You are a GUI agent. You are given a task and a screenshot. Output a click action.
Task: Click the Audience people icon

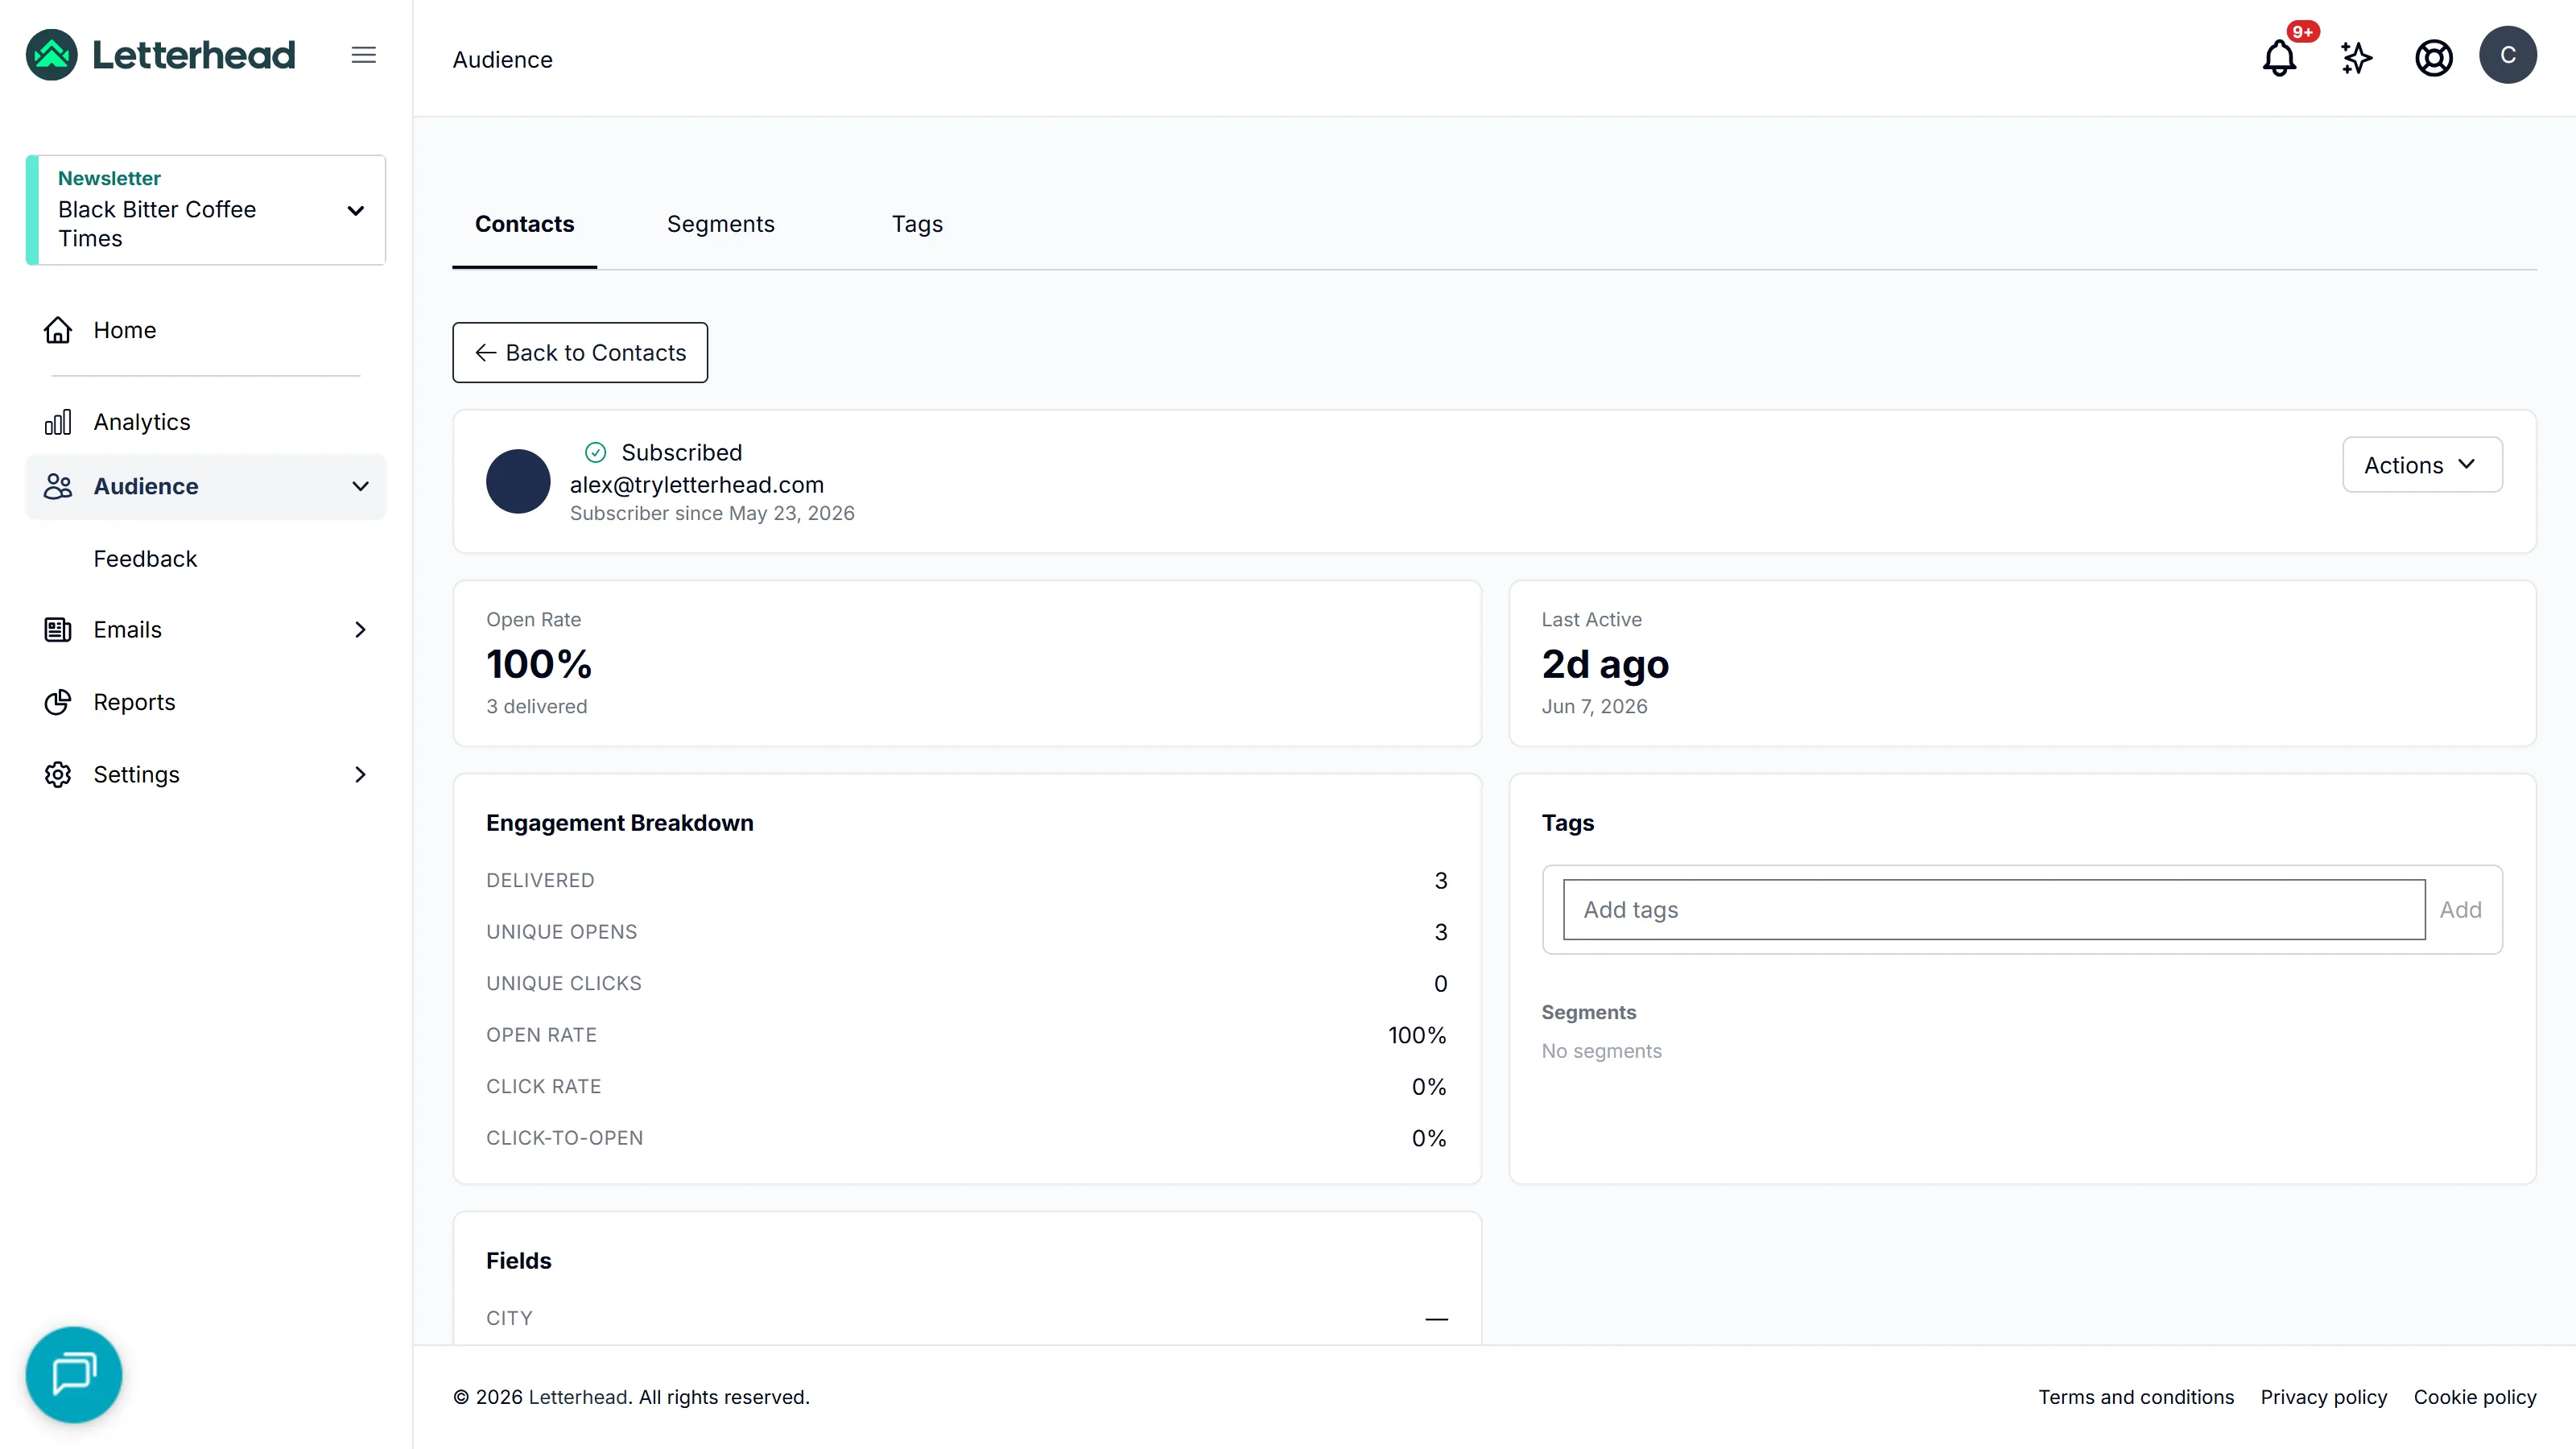pyautogui.click(x=58, y=486)
